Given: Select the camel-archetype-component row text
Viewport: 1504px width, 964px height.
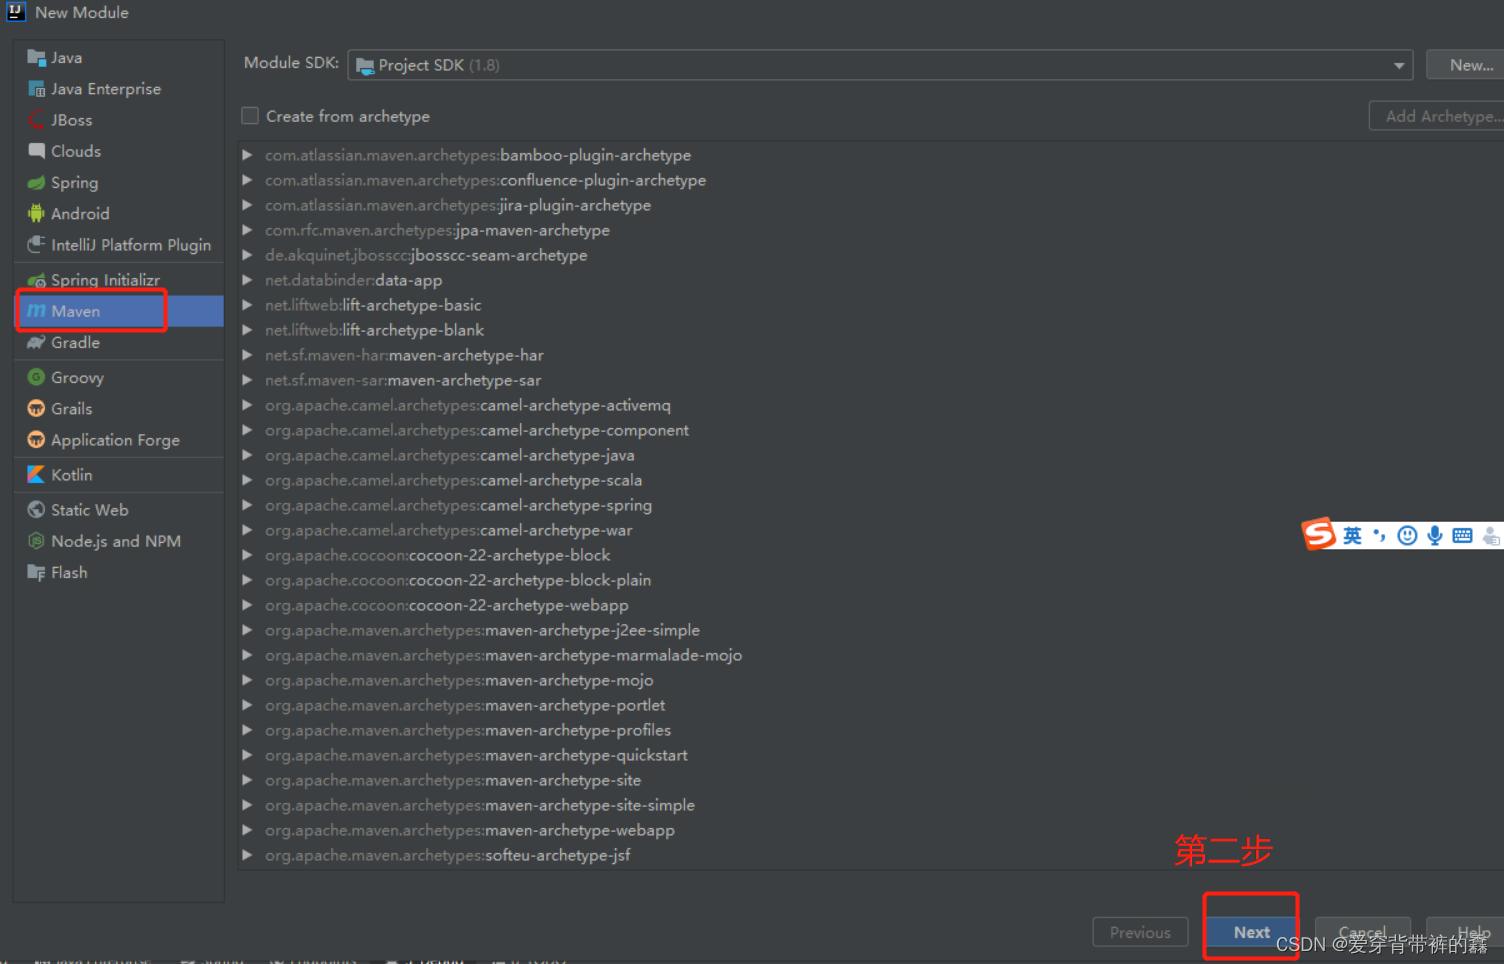Looking at the screenshot, I should pyautogui.click(x=477, y=430).
